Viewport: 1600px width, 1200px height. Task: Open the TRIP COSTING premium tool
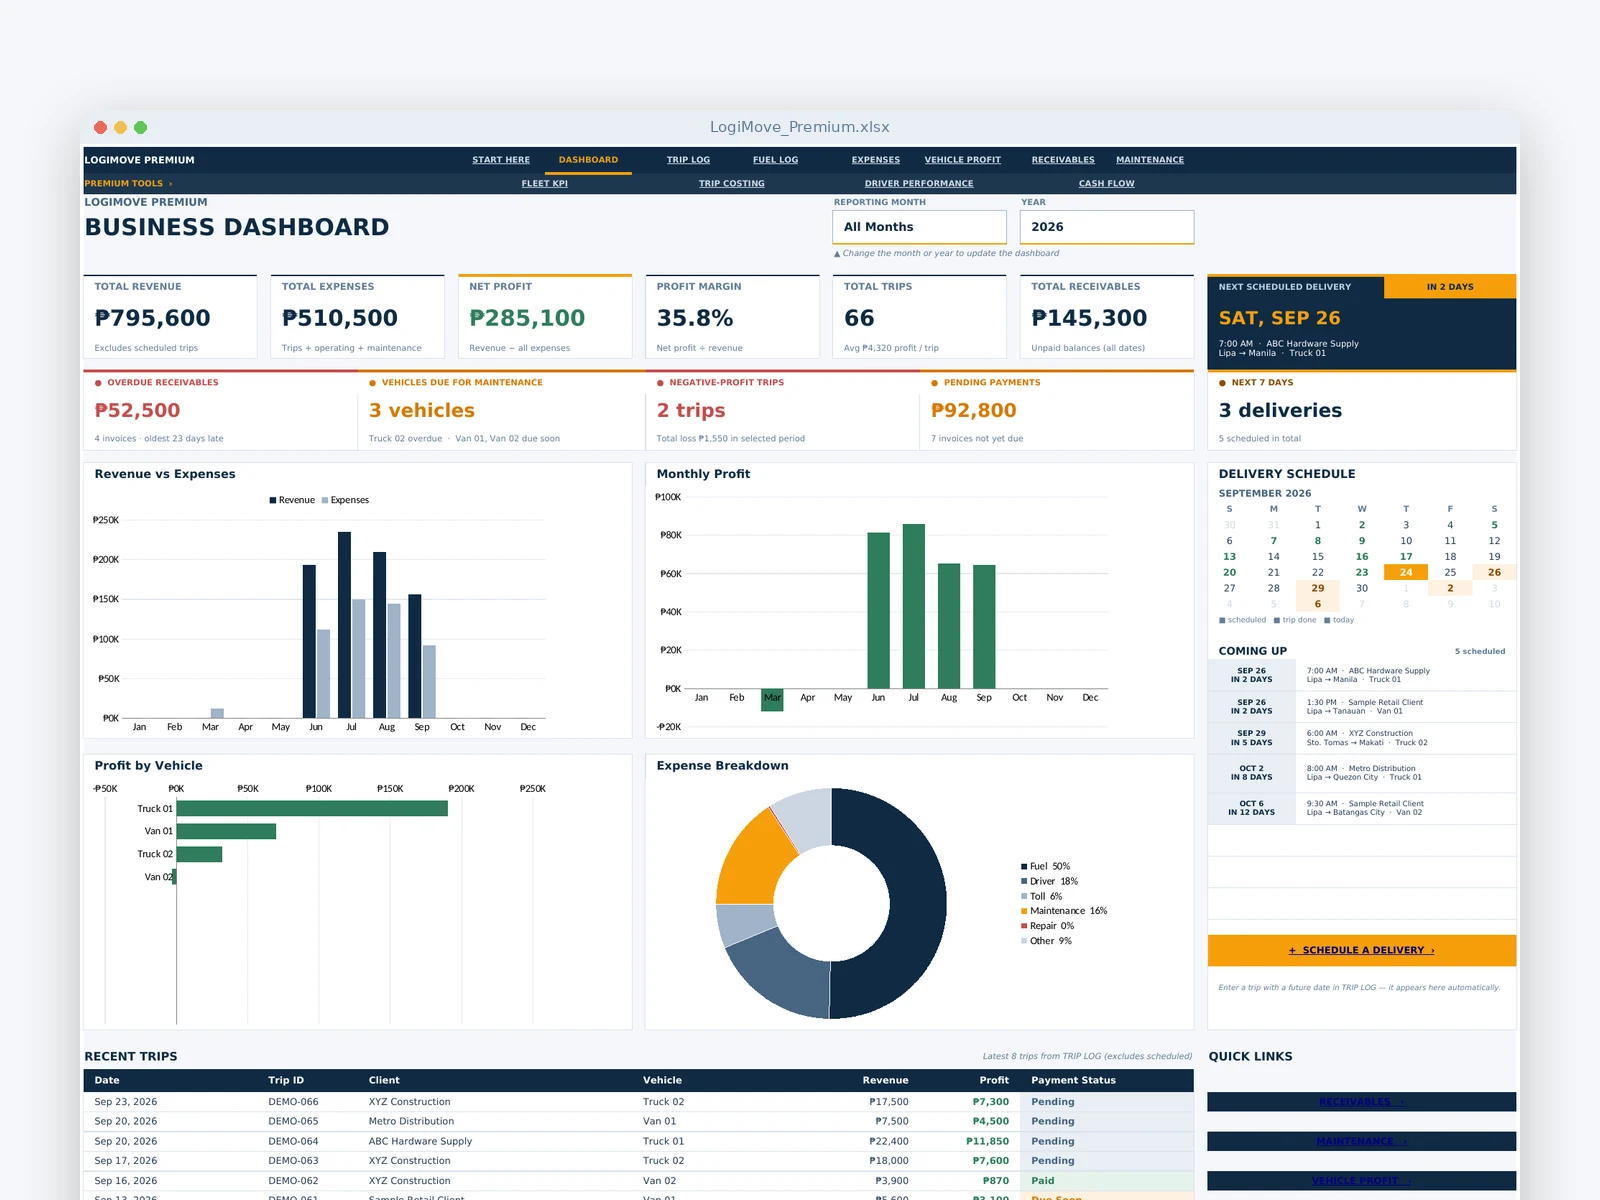tap(732, 184)
